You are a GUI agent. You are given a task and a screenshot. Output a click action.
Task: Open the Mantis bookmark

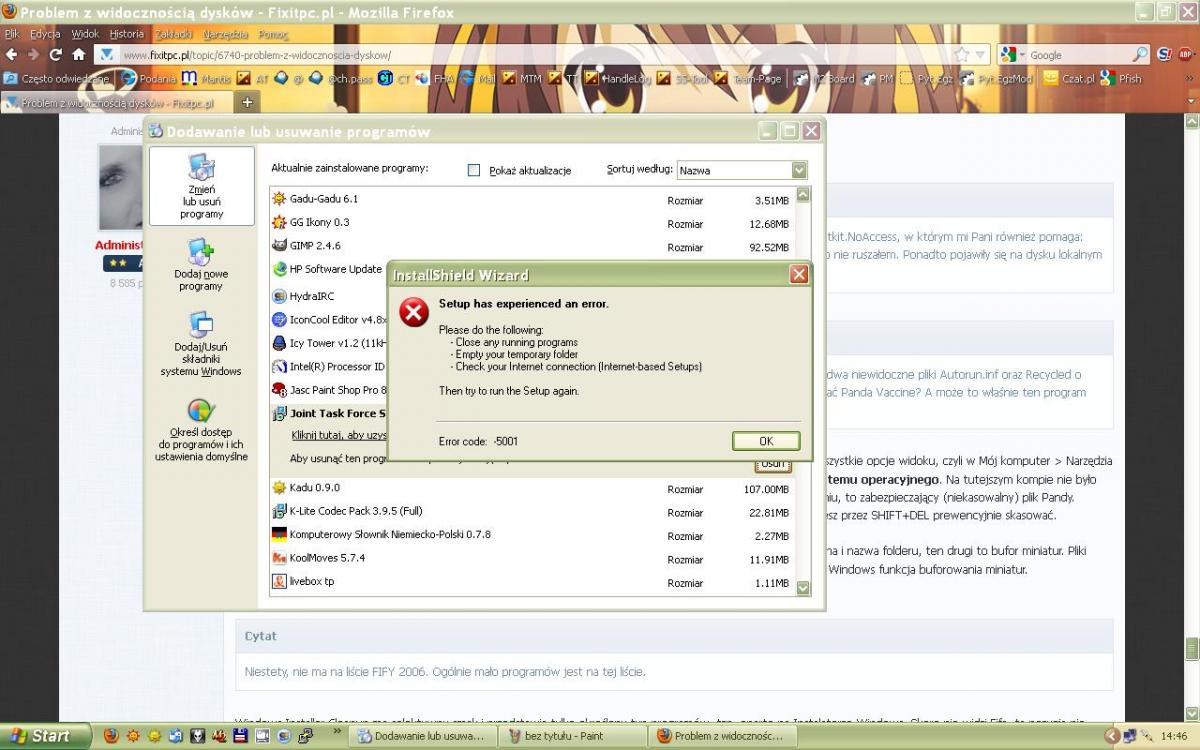pyautogui.click(x=207, y=78)
